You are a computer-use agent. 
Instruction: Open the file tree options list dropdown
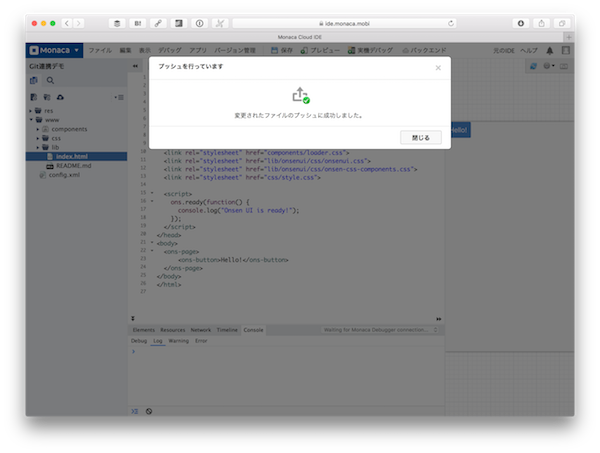119,98
